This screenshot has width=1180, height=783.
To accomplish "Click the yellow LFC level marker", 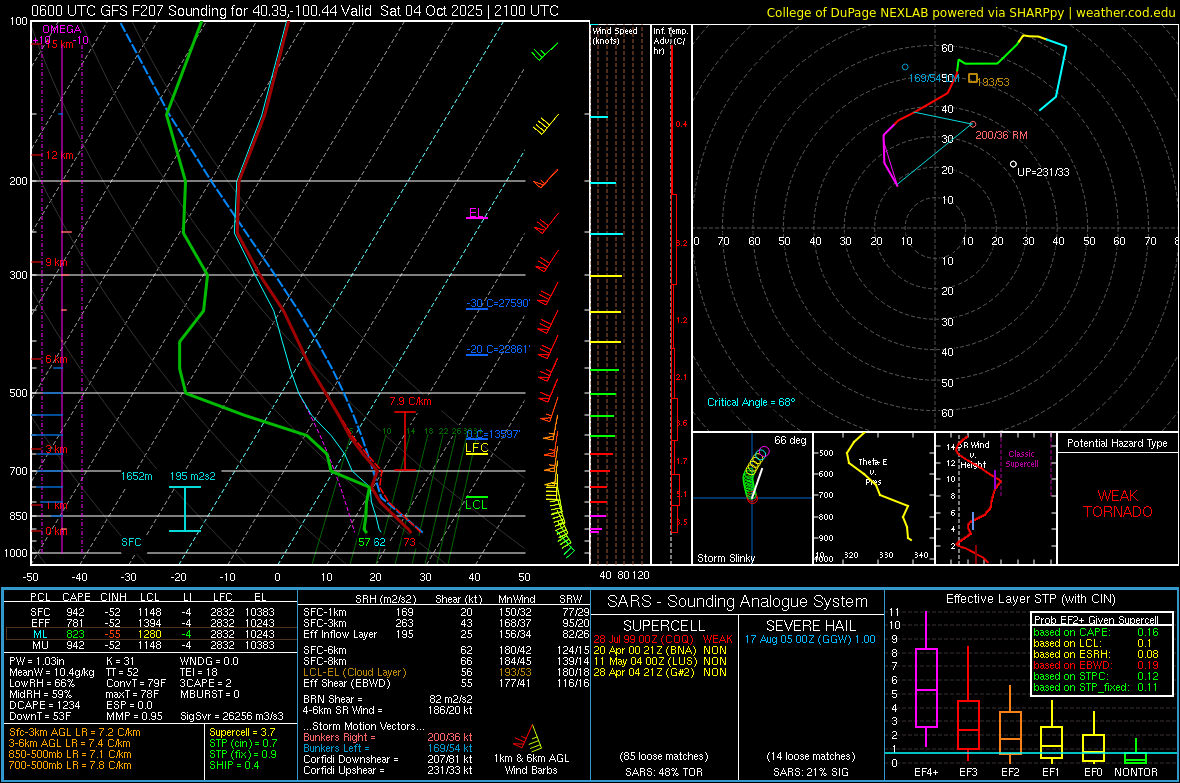I will pos(477,449).
